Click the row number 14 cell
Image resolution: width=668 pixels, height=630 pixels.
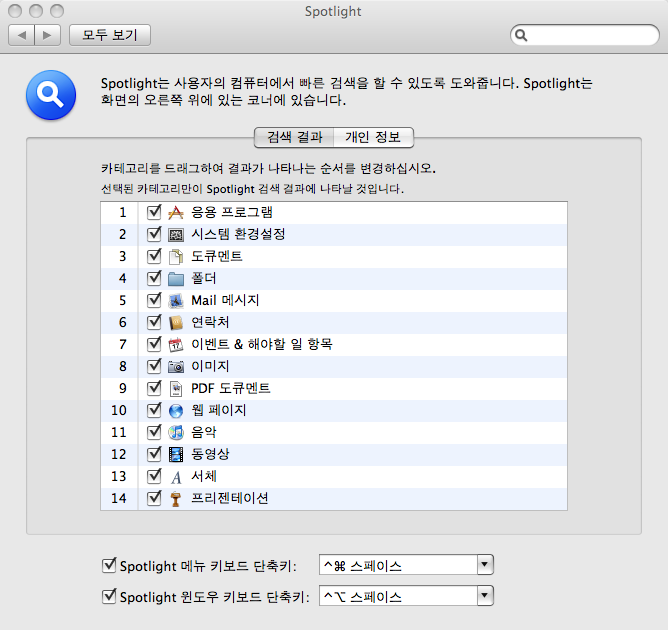coord(119,498)
